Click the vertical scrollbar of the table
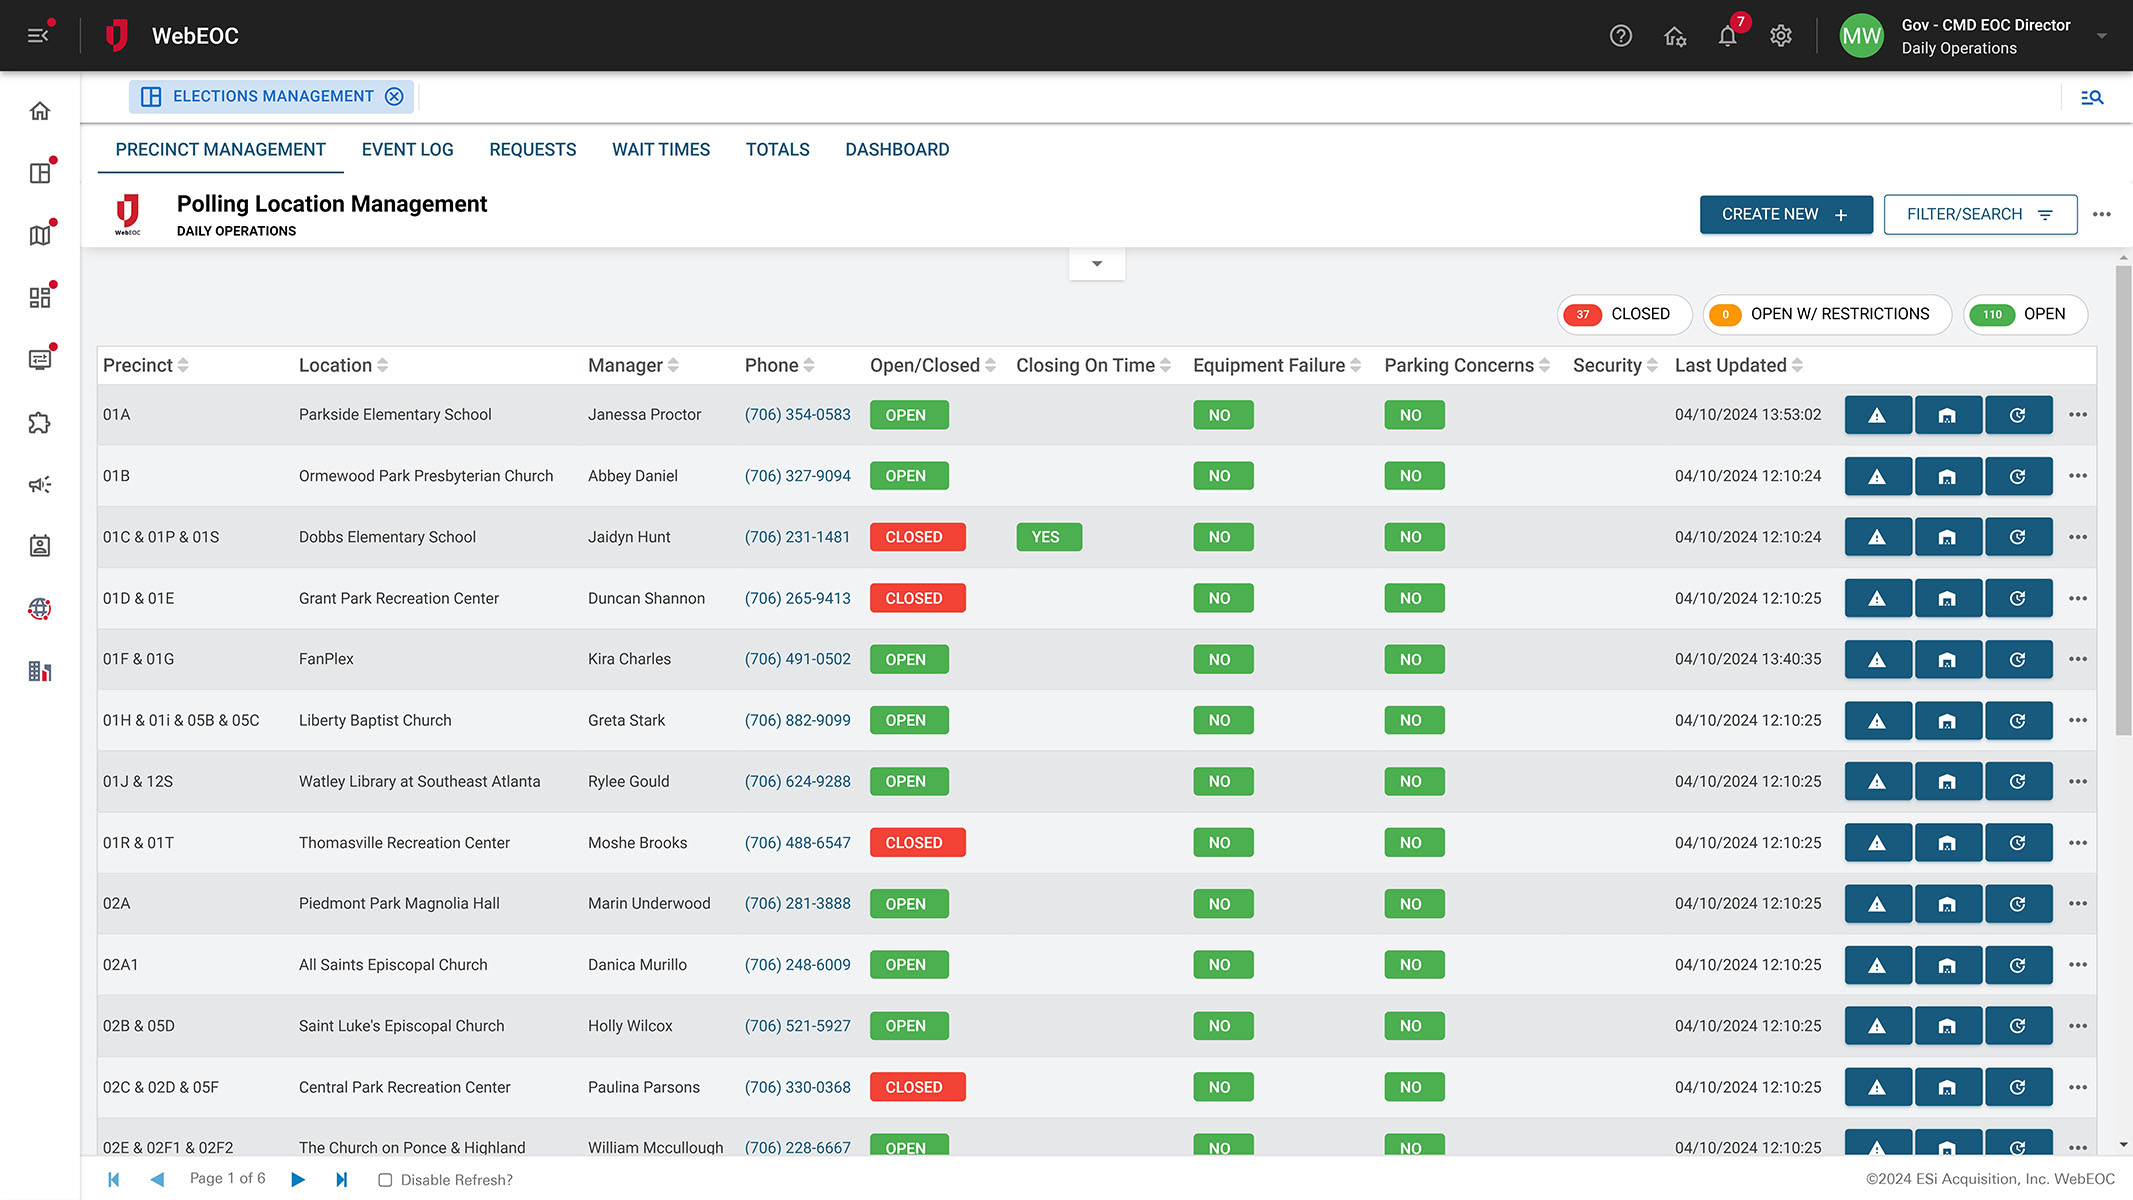The width and height of the screenshot is (2133, 1200). point(2123,495)
